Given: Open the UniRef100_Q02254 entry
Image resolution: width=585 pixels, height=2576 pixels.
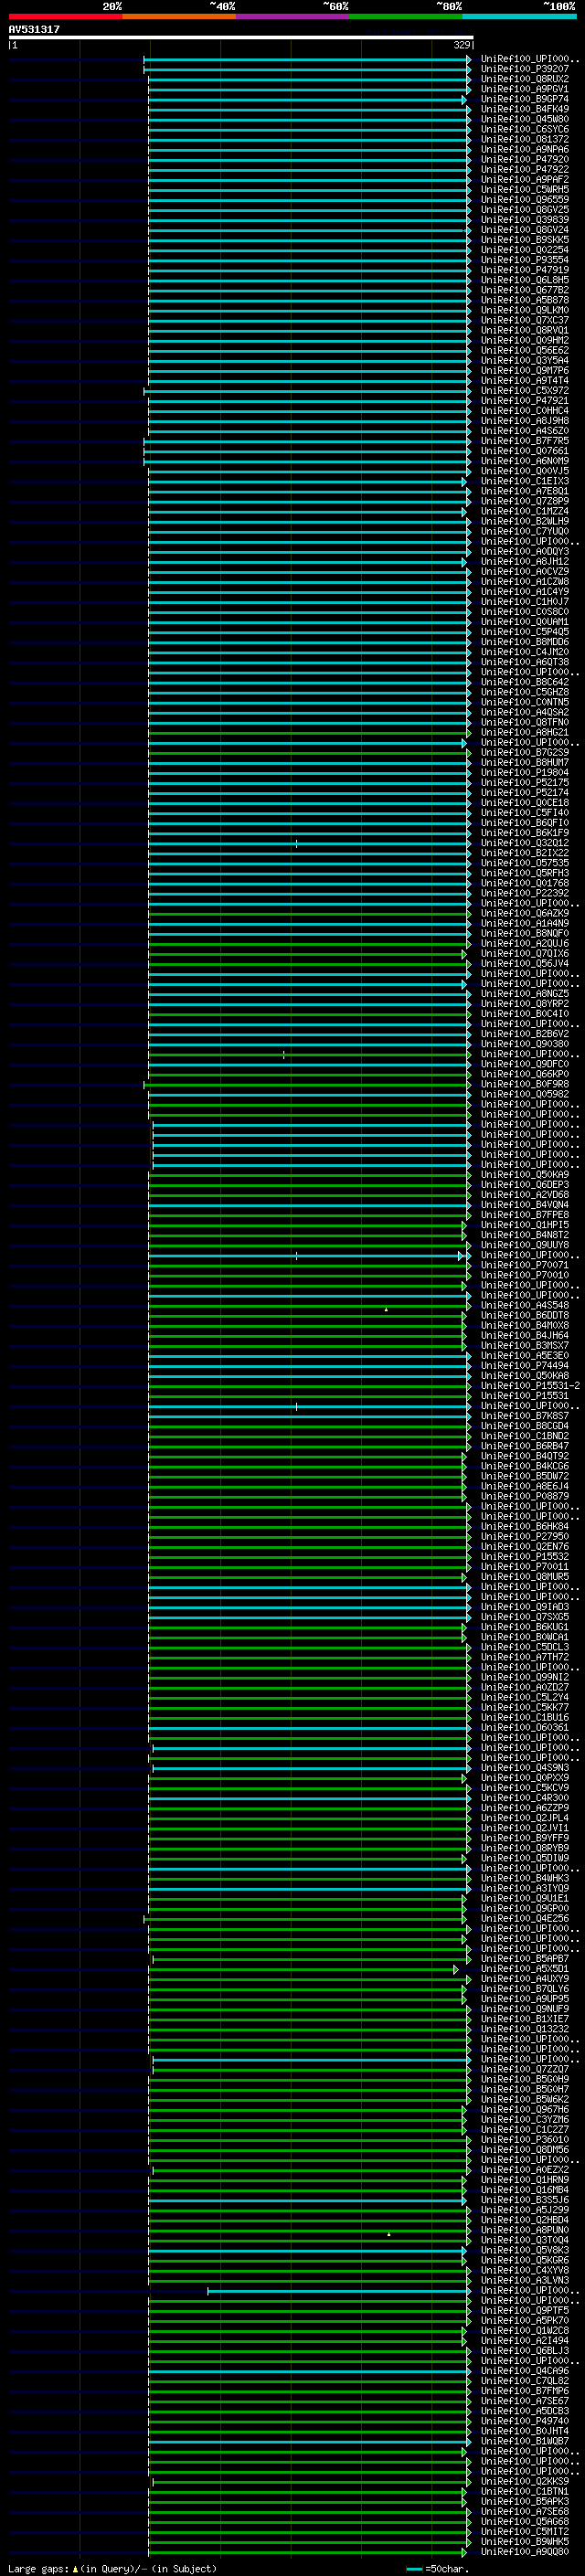Looking at the screenshot, I should [524, 250].
